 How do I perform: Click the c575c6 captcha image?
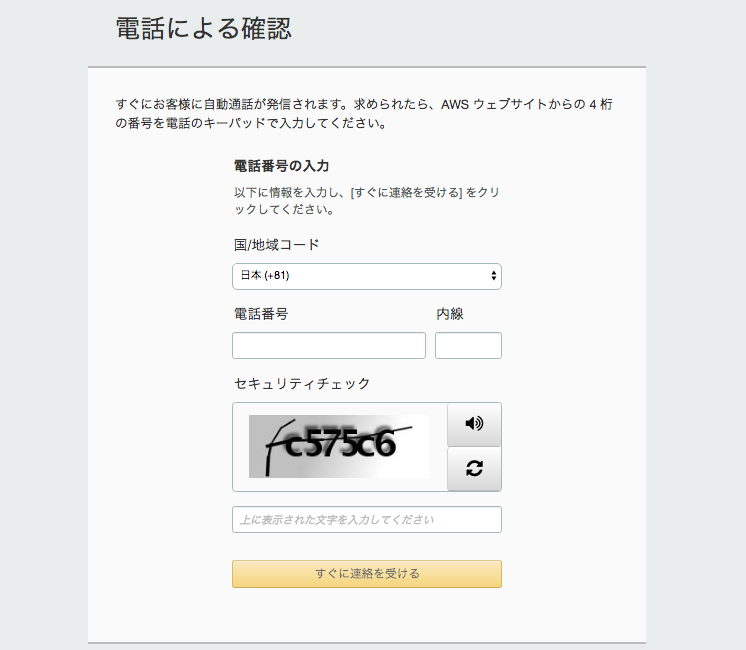click(339, 446)
